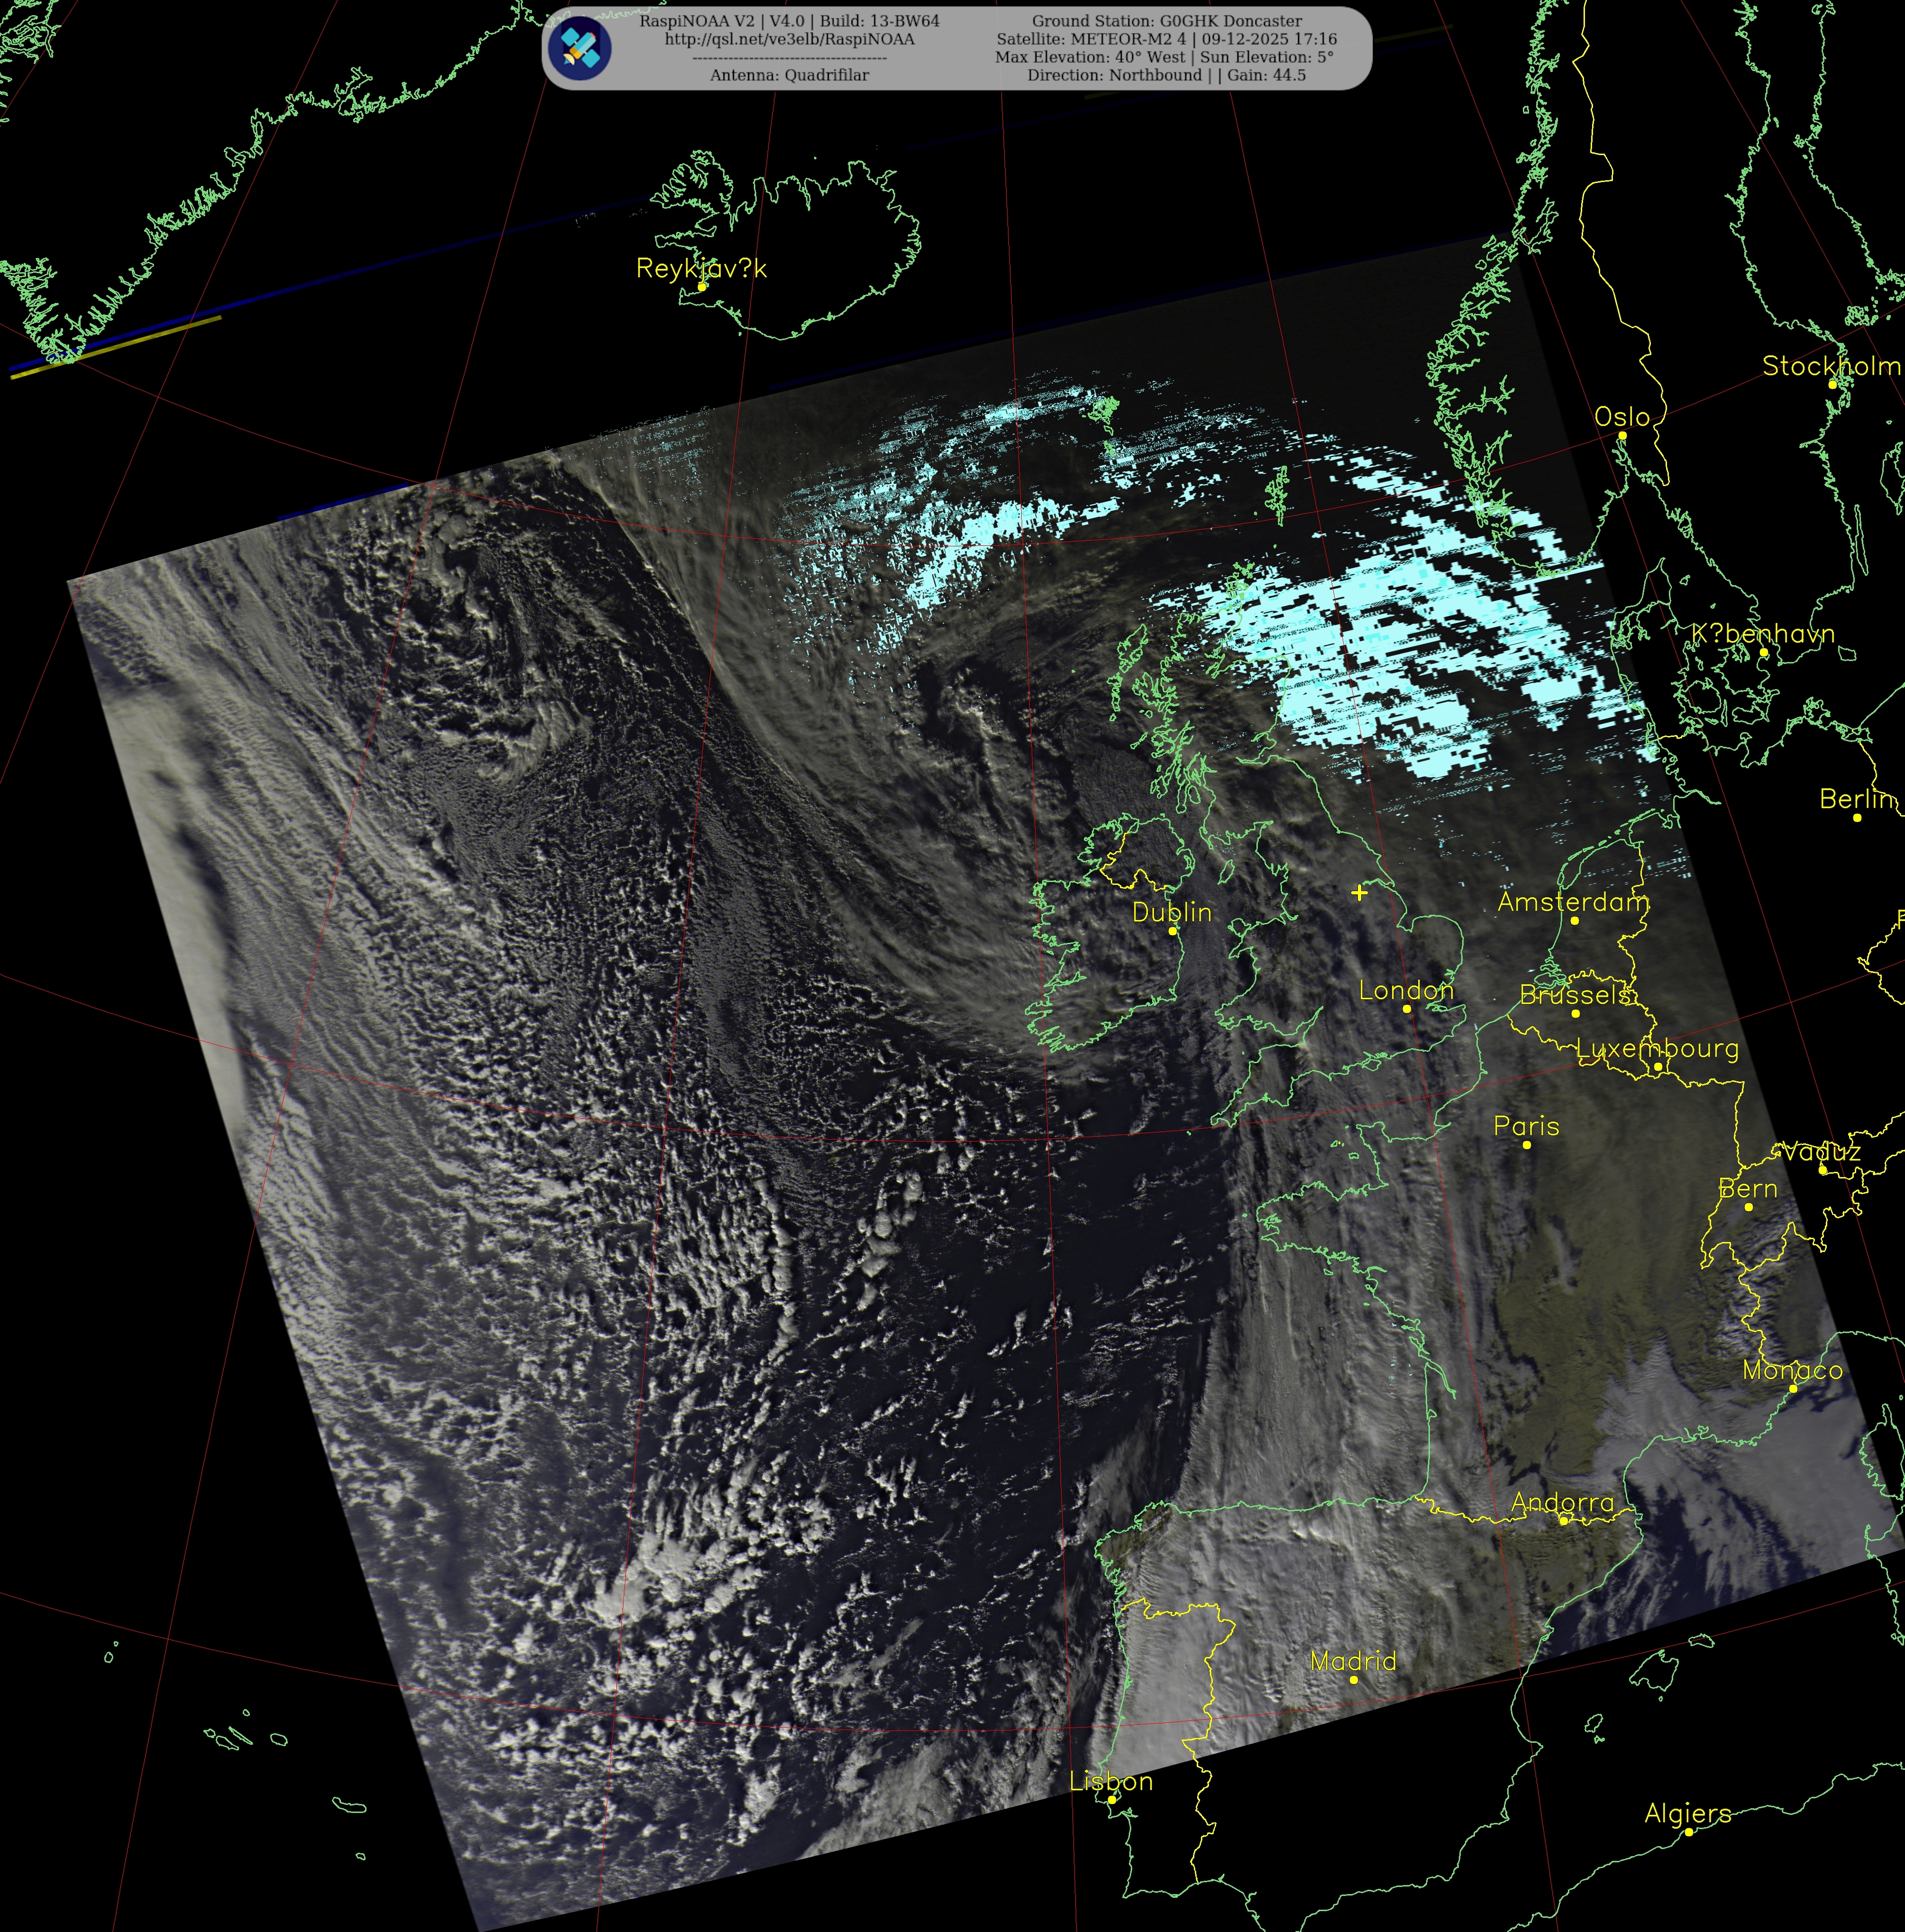Screen dimensions: 1905x1932
Task: Click the Andorra label text
Action: pyautogui.click(x=1562, y=1502)
